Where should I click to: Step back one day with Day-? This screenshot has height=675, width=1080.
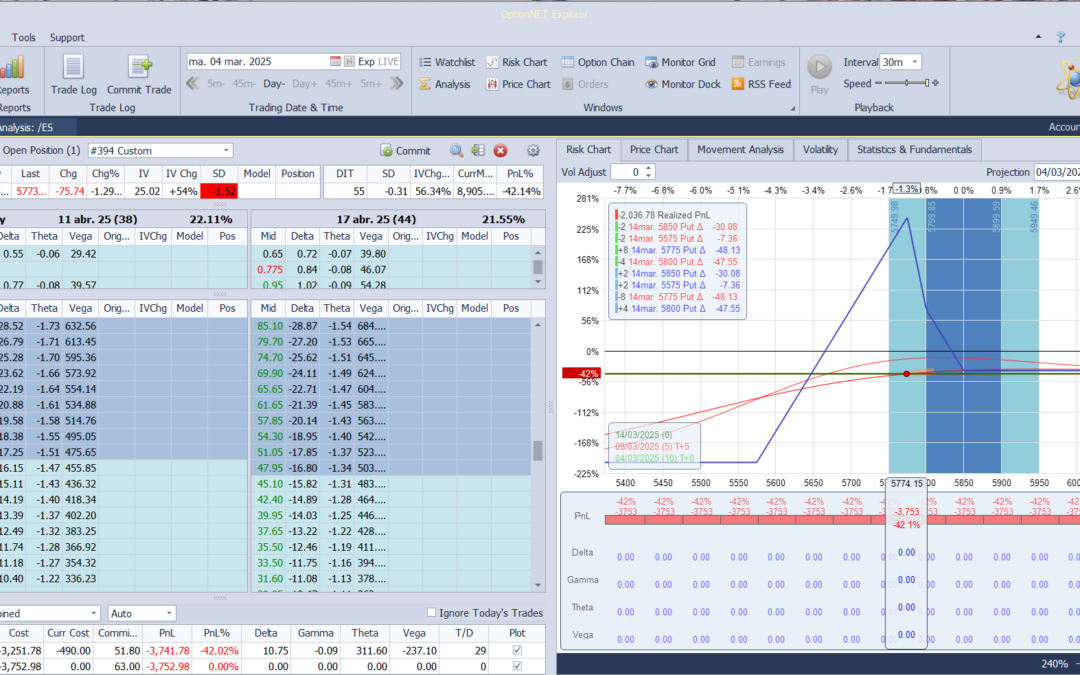(x=273, y=83)
